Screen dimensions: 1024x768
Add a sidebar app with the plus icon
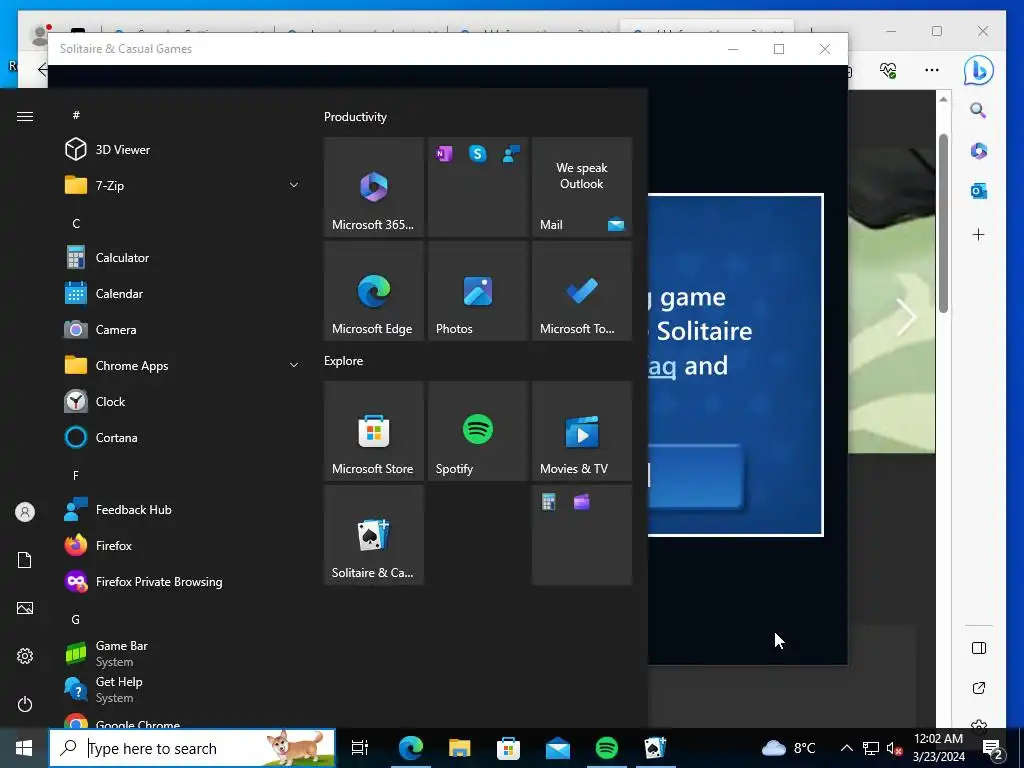coord(978,234)
